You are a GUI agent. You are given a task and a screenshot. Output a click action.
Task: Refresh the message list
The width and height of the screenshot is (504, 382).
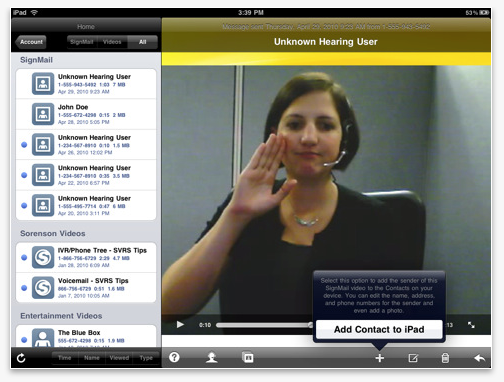(21, 358)
